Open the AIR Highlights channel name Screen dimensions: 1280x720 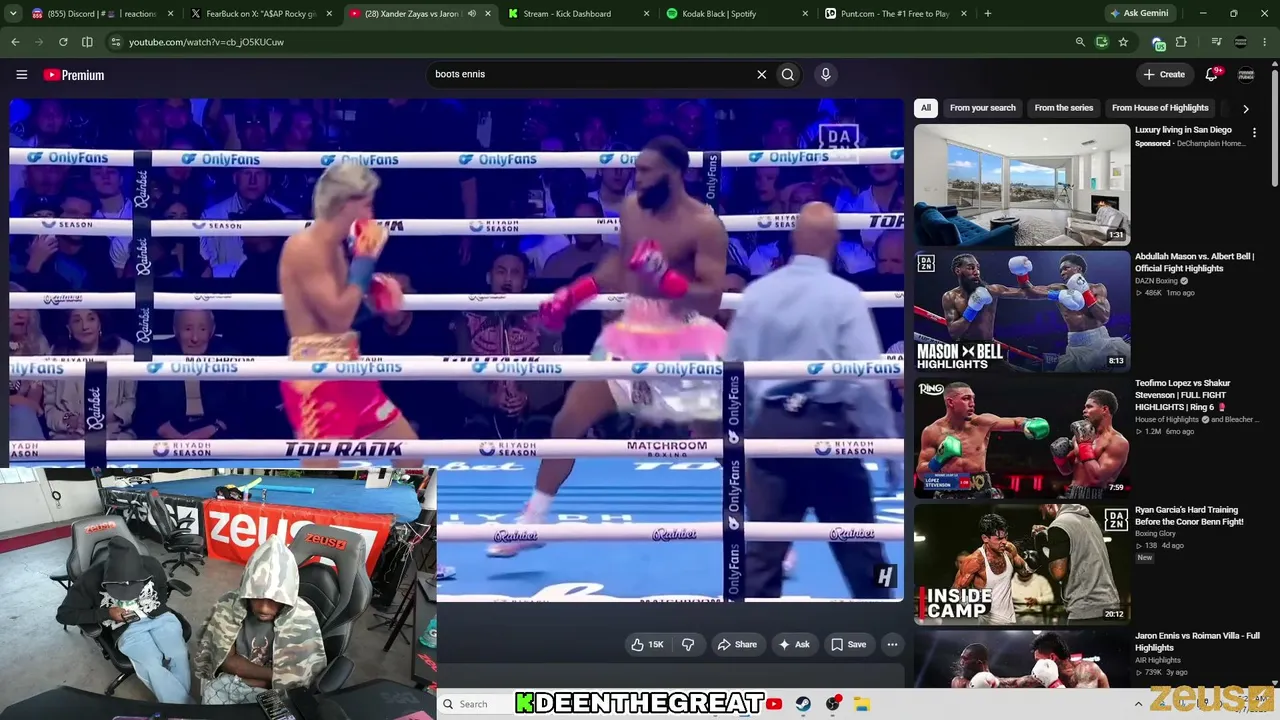(x=1158, y=660)
